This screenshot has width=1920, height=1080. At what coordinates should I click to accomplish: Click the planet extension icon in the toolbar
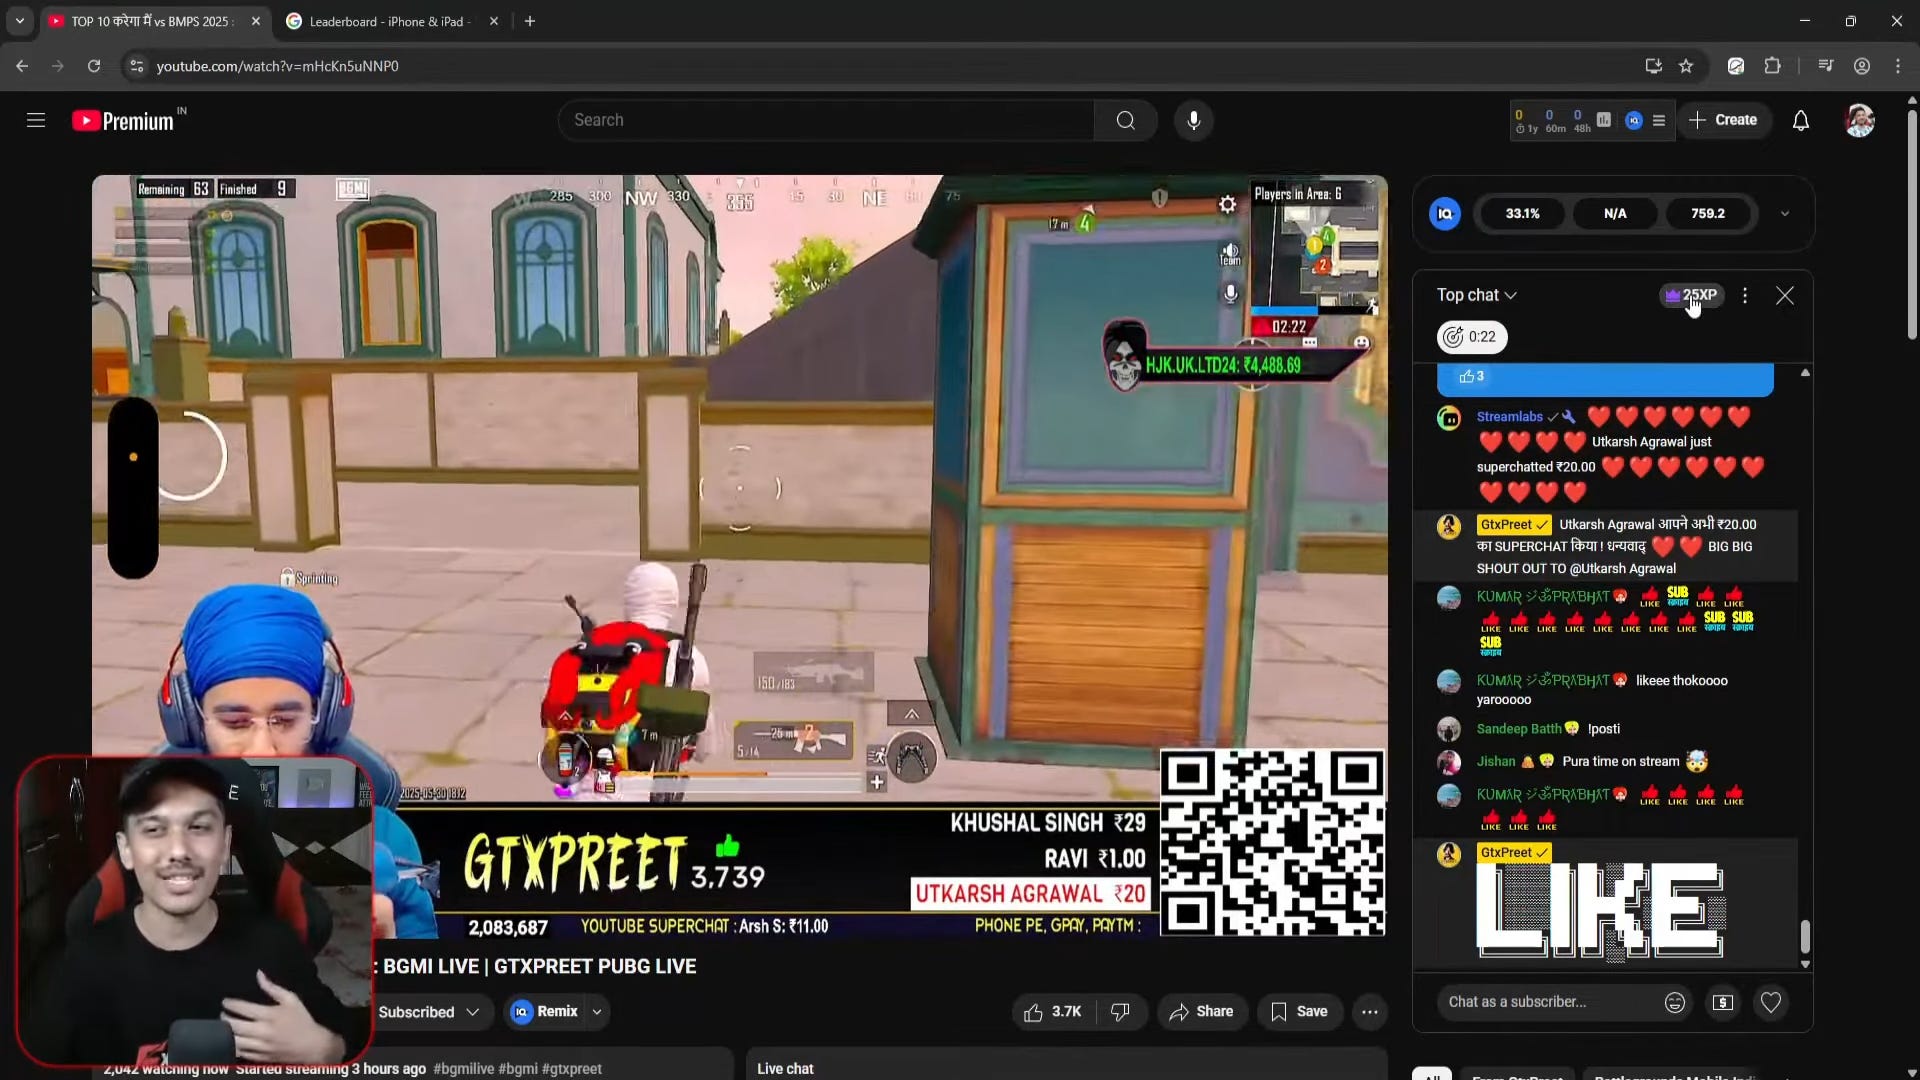1736,66
